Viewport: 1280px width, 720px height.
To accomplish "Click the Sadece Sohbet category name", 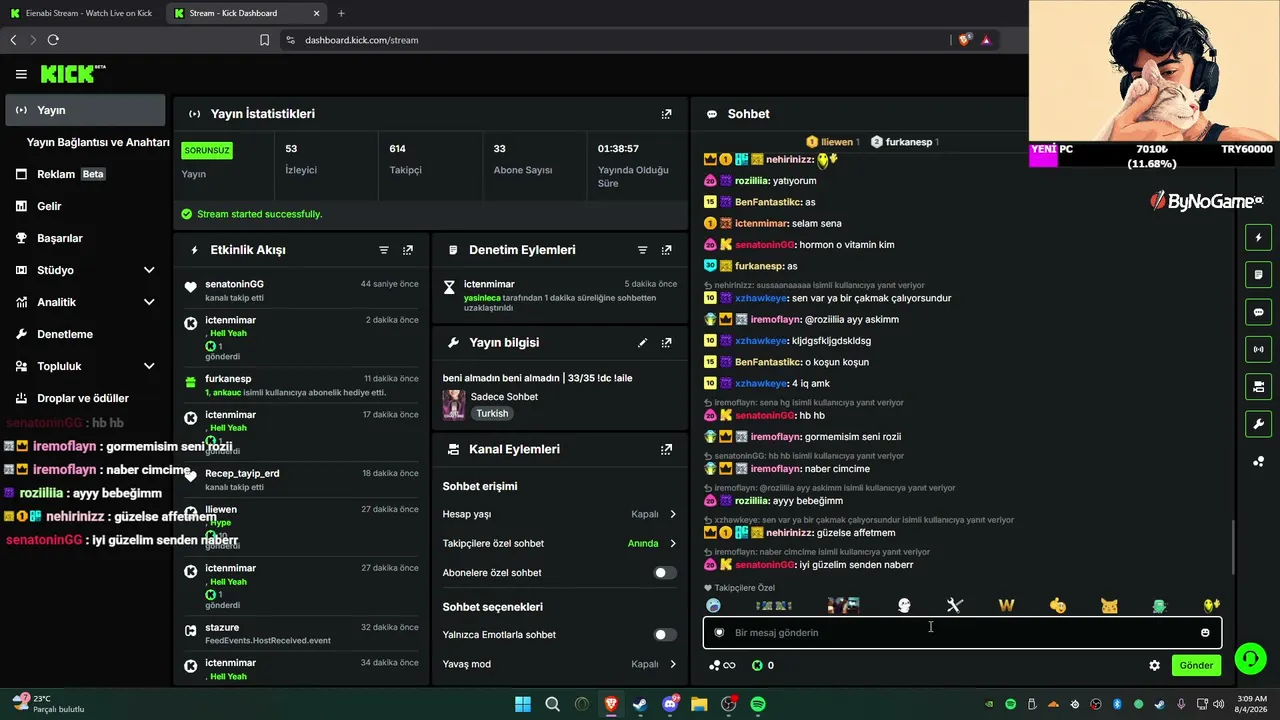I will coord(504,397).
